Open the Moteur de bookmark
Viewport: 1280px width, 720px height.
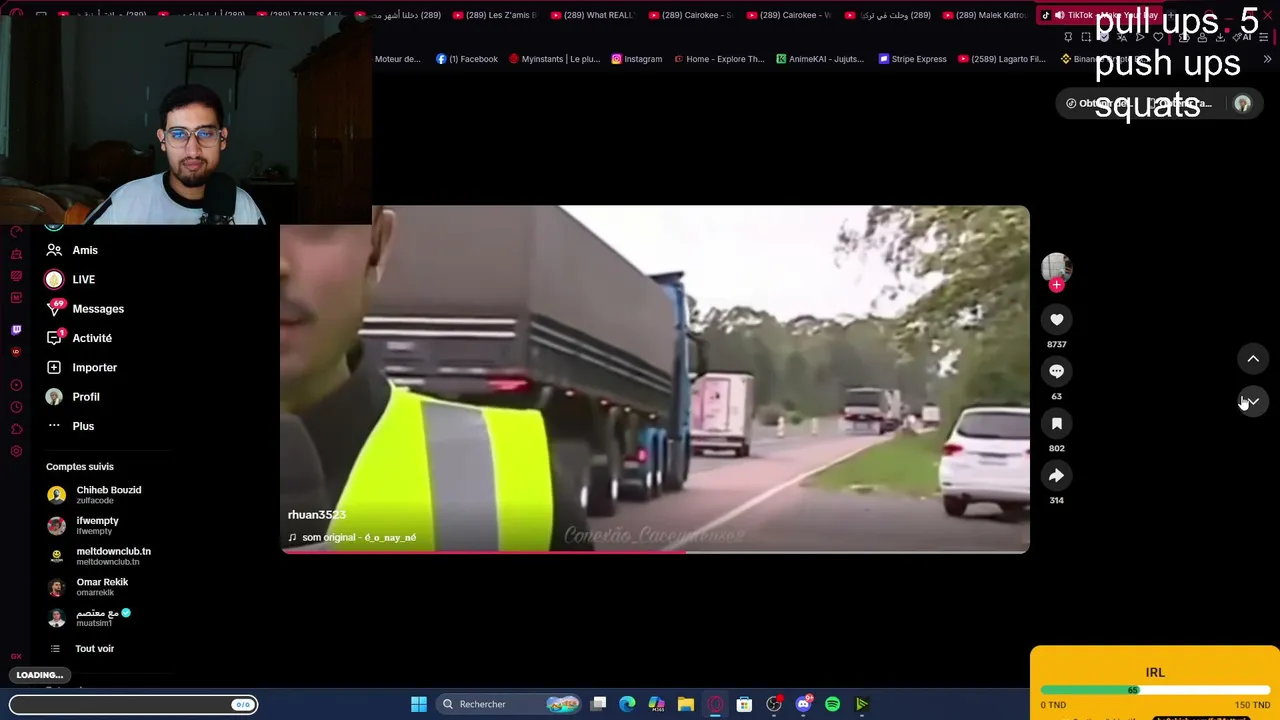tap(398, 59)
